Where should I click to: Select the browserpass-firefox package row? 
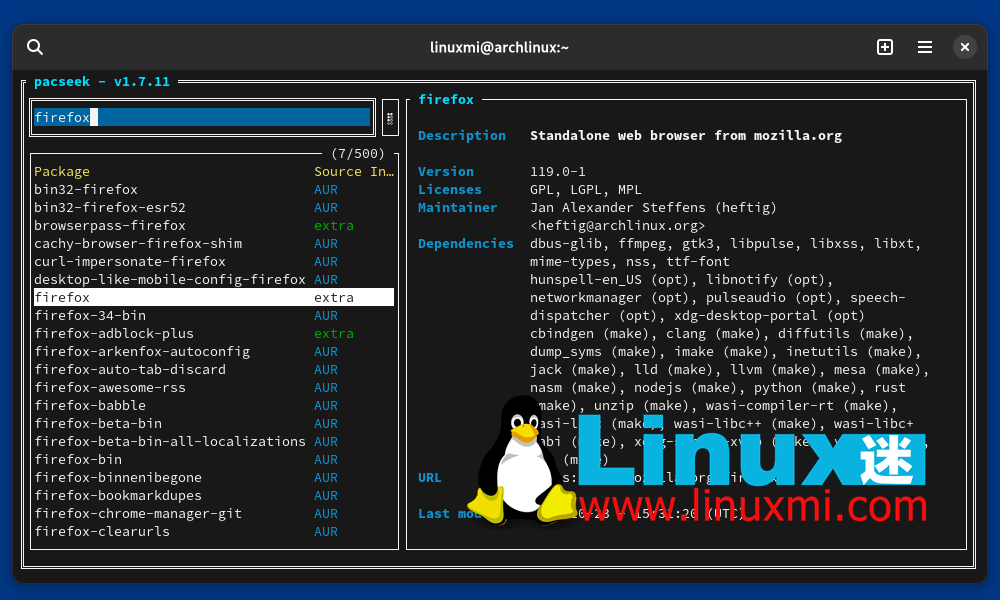pos(214,226)
